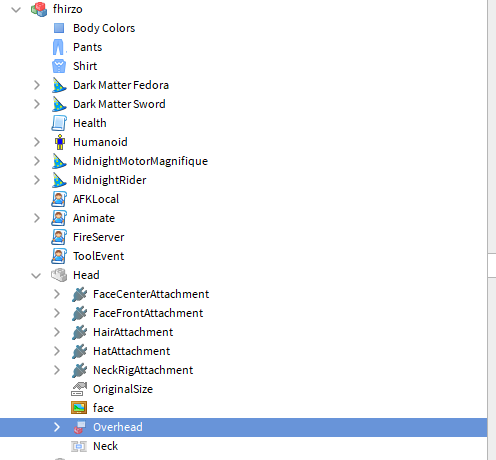Click the FaceCenterAttachment plug icon
This screenshot has height=460, width=496.
tap(79, 294)
